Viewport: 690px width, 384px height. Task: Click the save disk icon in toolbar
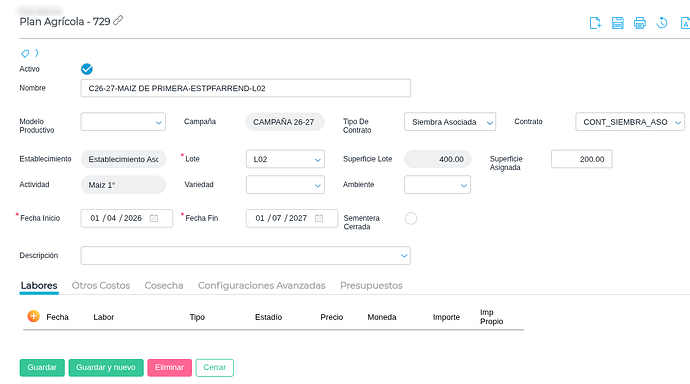coord(617,23)
